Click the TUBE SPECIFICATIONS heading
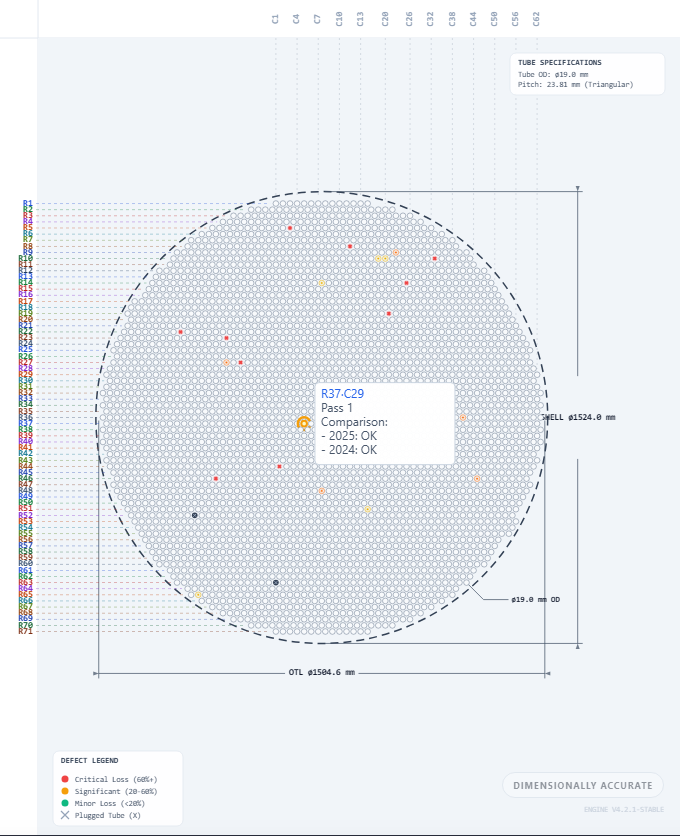This screenshot has width=680, height=836. [559, 62]
